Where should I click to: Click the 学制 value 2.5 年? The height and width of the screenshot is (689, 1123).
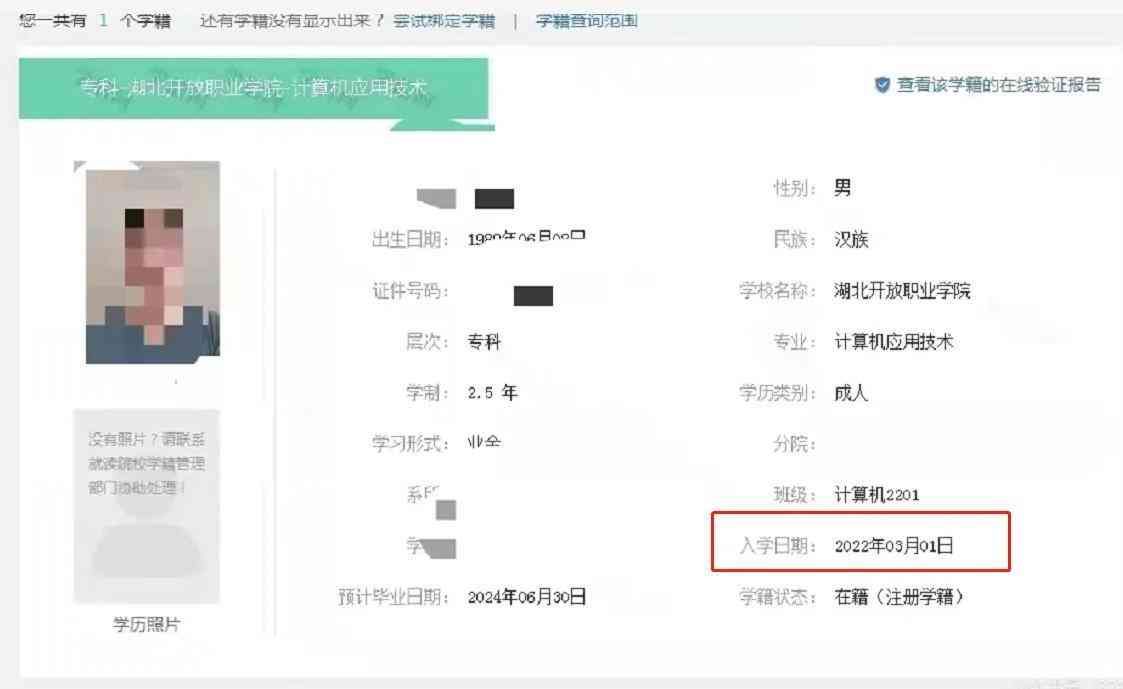point(492,393)
